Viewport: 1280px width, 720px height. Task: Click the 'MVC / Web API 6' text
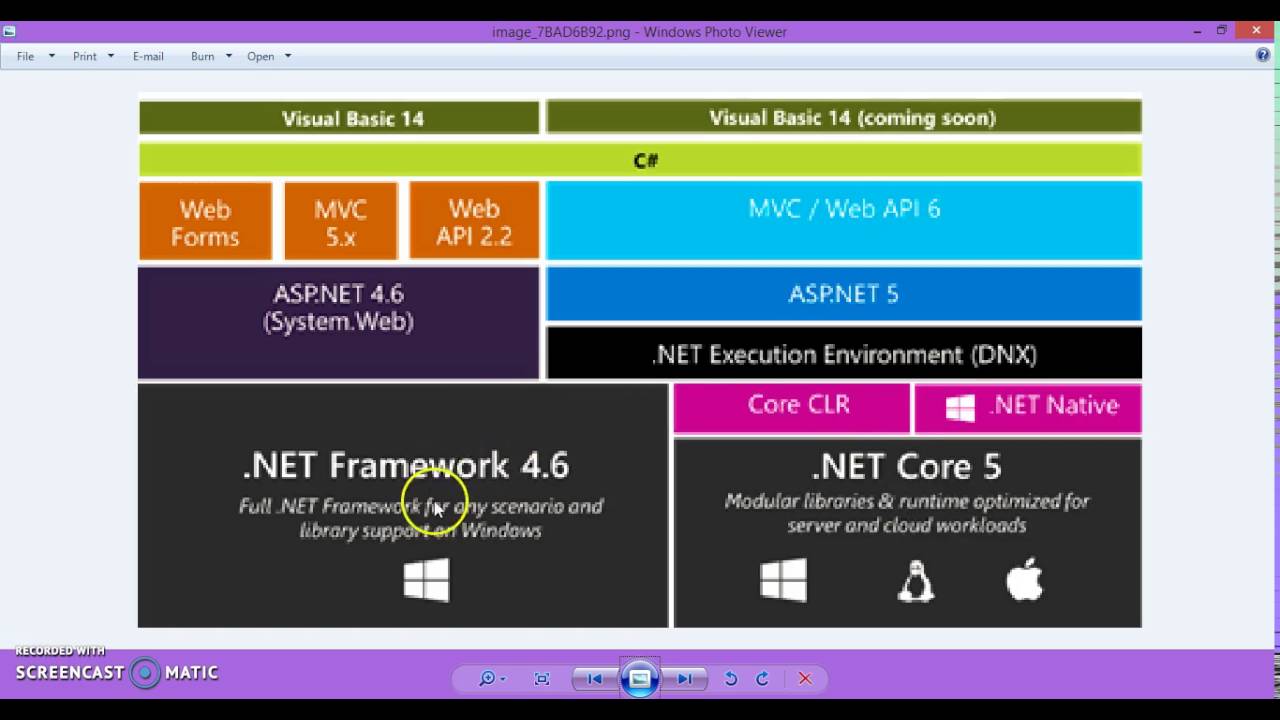click(844, 208)
